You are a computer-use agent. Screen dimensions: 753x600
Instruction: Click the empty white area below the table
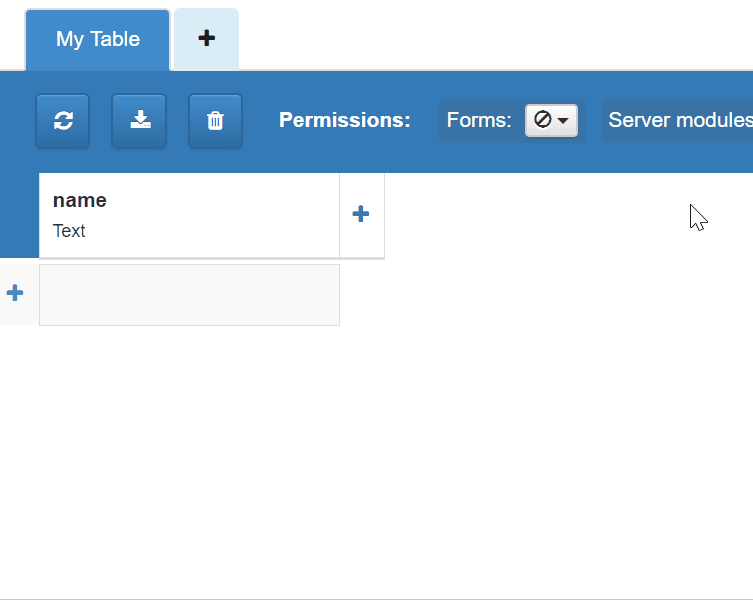pyautogui.click(x=376, y=460)
